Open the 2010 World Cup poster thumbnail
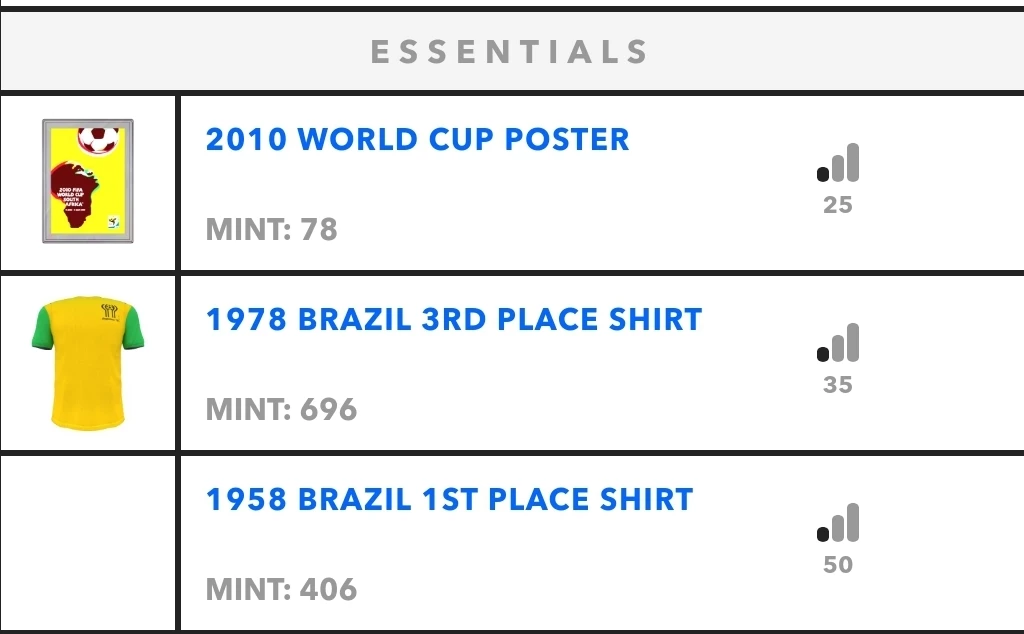Screen dimensions: 1024x634 pos(88,181)
